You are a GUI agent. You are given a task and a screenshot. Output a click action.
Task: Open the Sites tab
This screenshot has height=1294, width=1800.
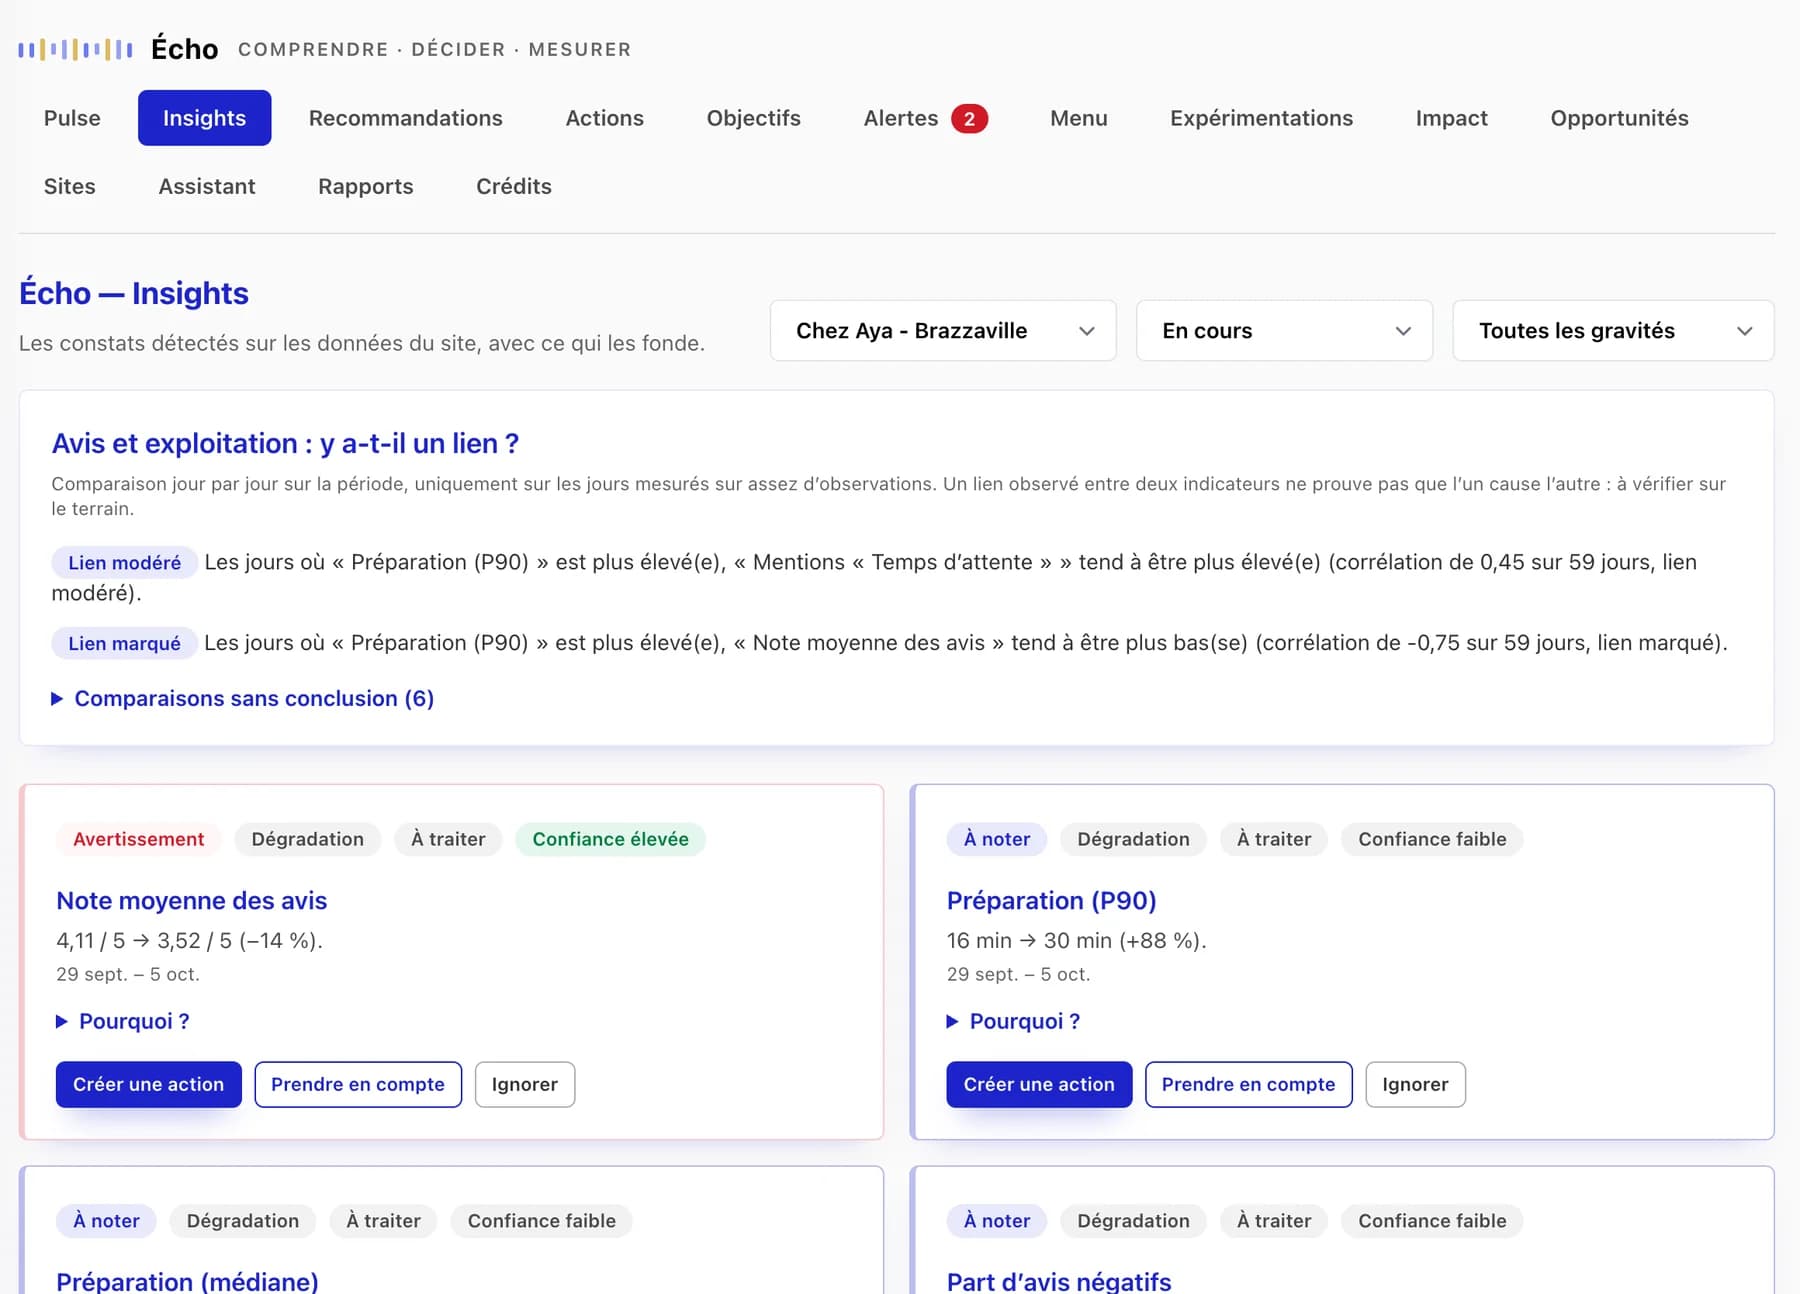tap(70, 186)
